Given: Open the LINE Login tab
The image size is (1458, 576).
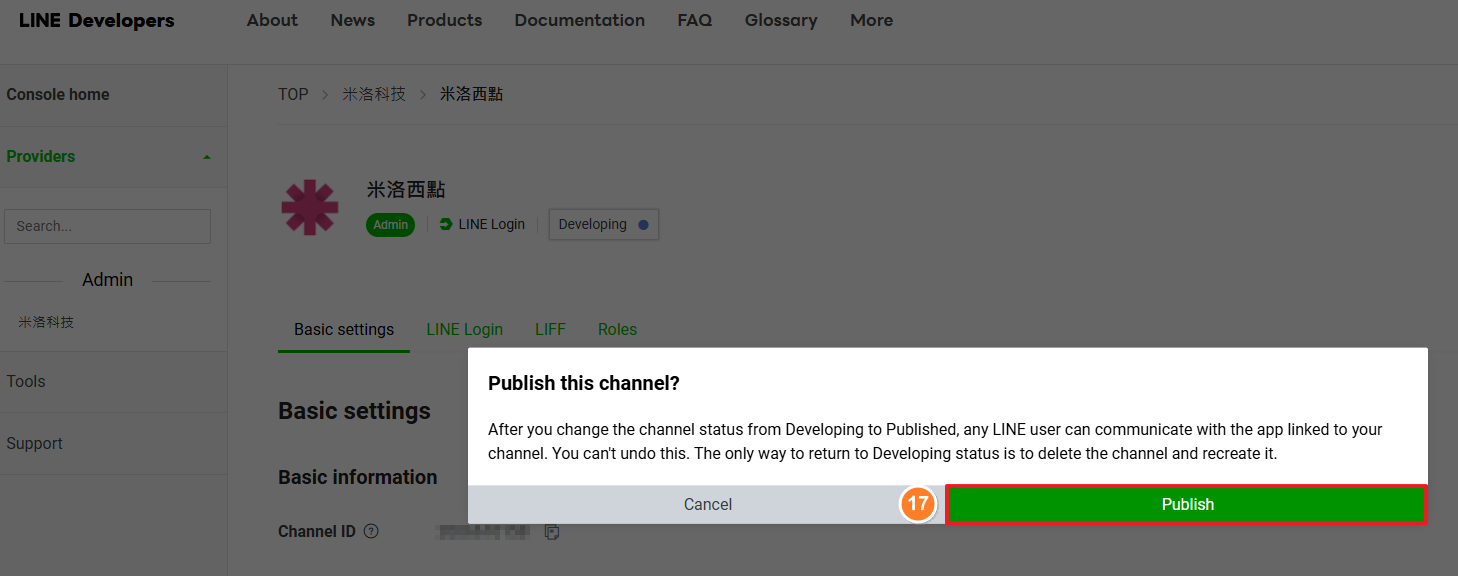Looking at the screenshot, I should coord(464,329).
